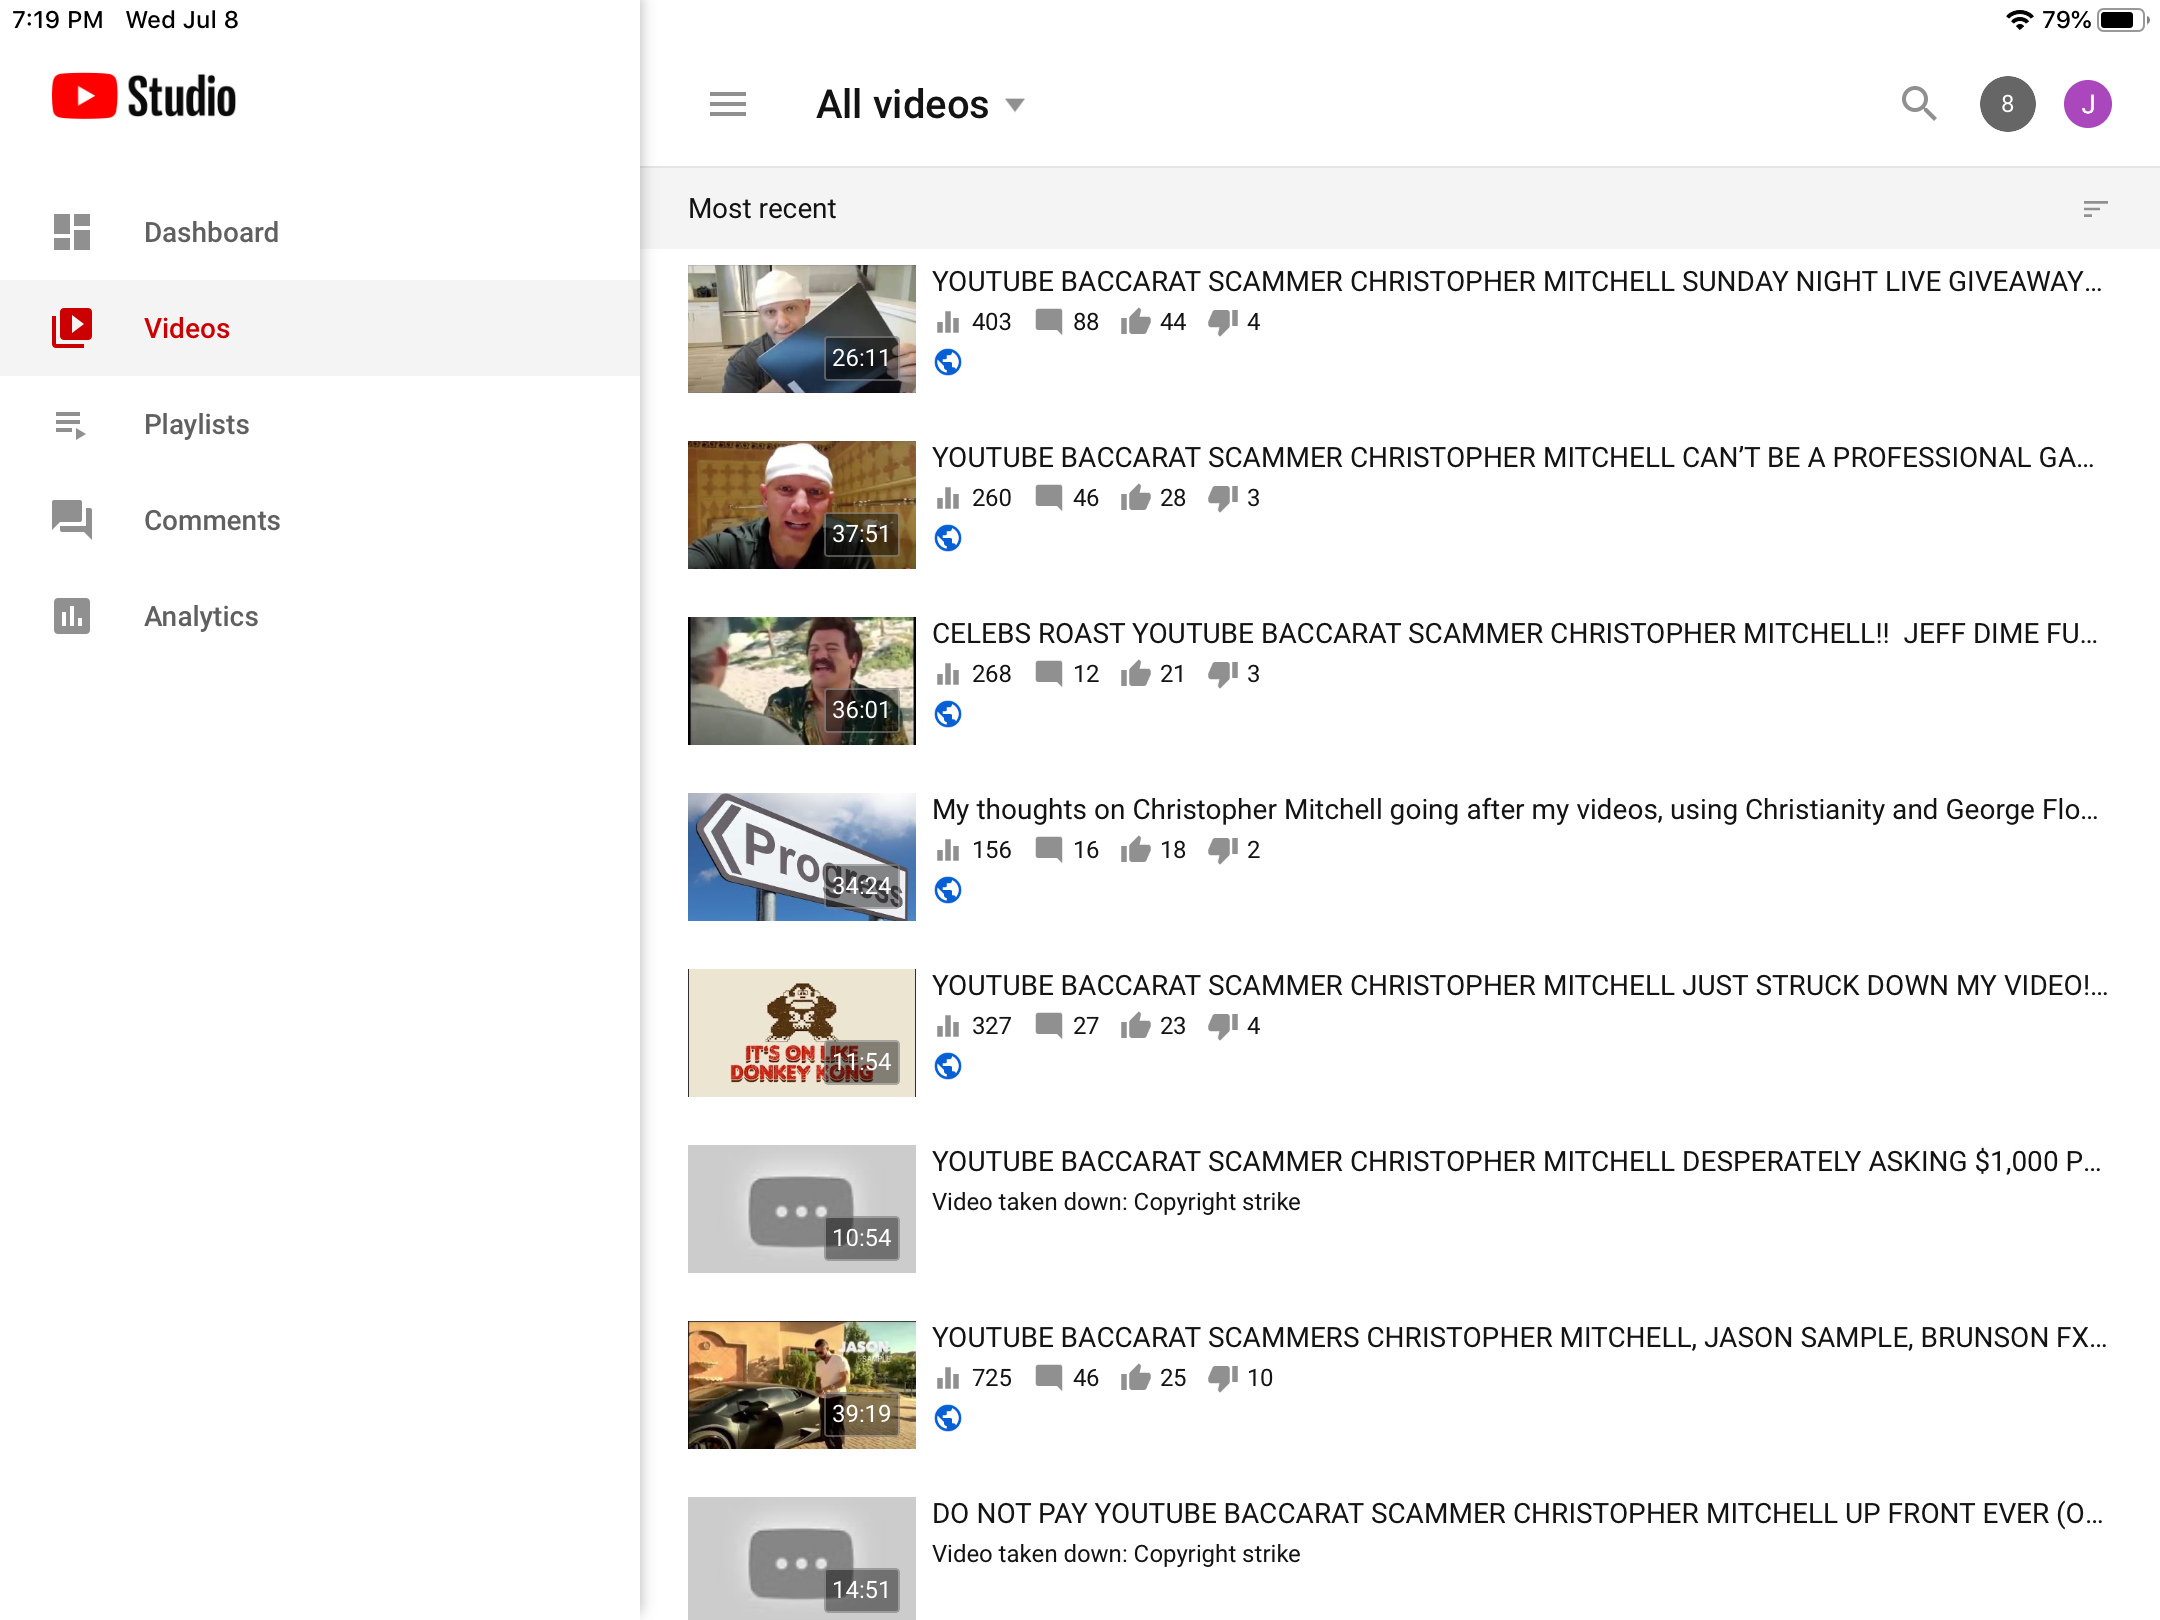The image size is (2160, 1620).
Task: Click comments icon beside 88
Action: (1048, 322)
